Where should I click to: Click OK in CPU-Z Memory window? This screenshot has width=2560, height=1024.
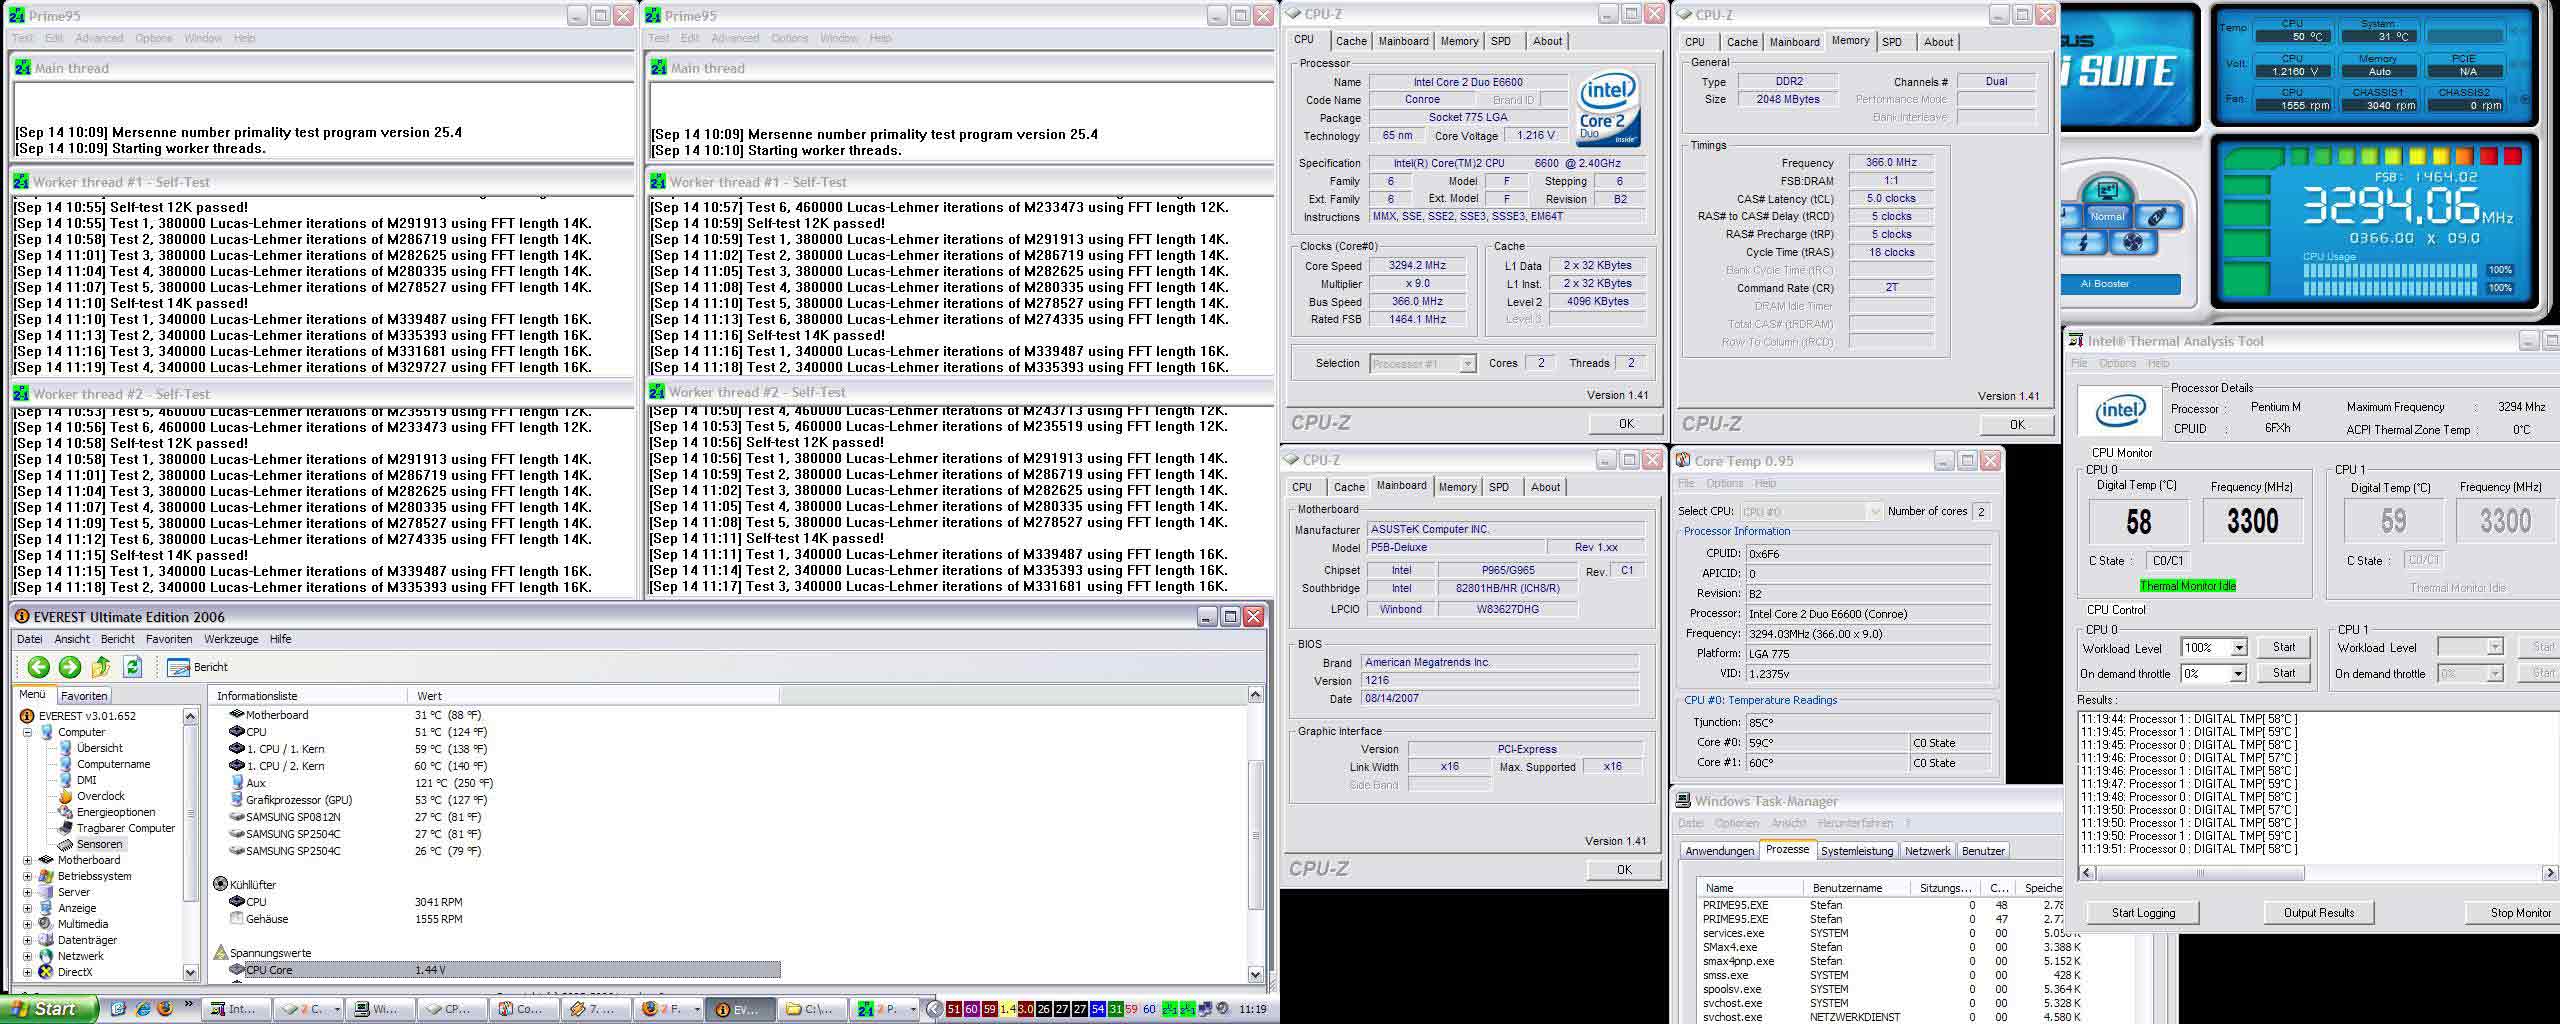(2017, 425)
